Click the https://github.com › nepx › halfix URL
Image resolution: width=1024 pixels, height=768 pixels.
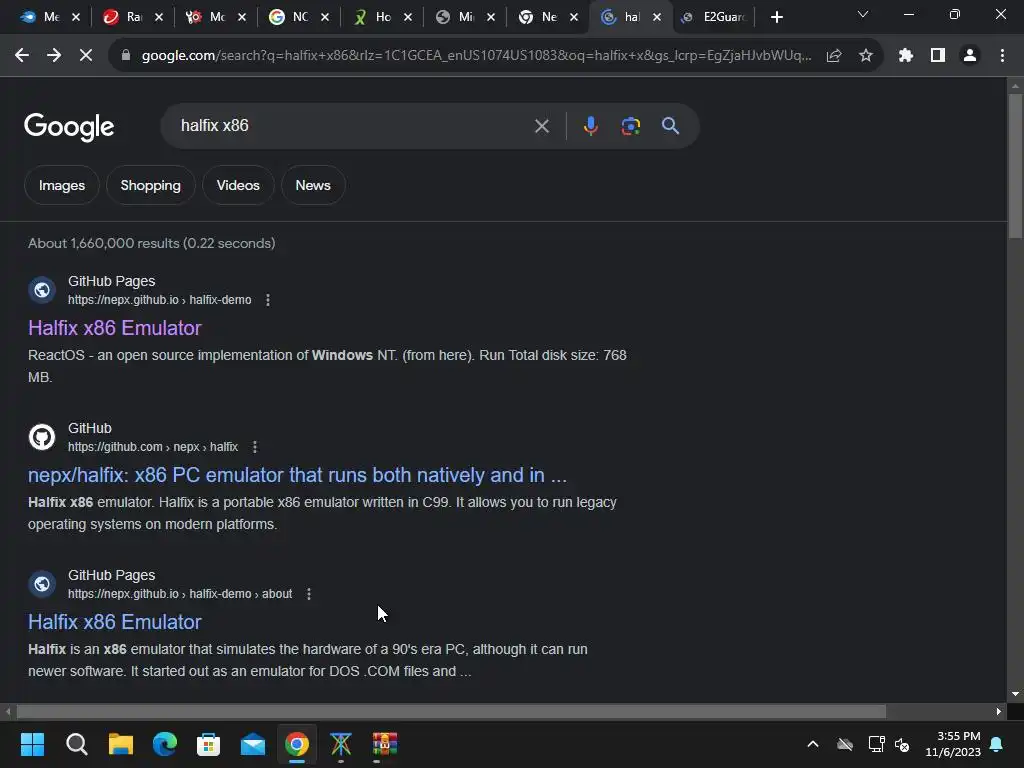pos(153,447)
